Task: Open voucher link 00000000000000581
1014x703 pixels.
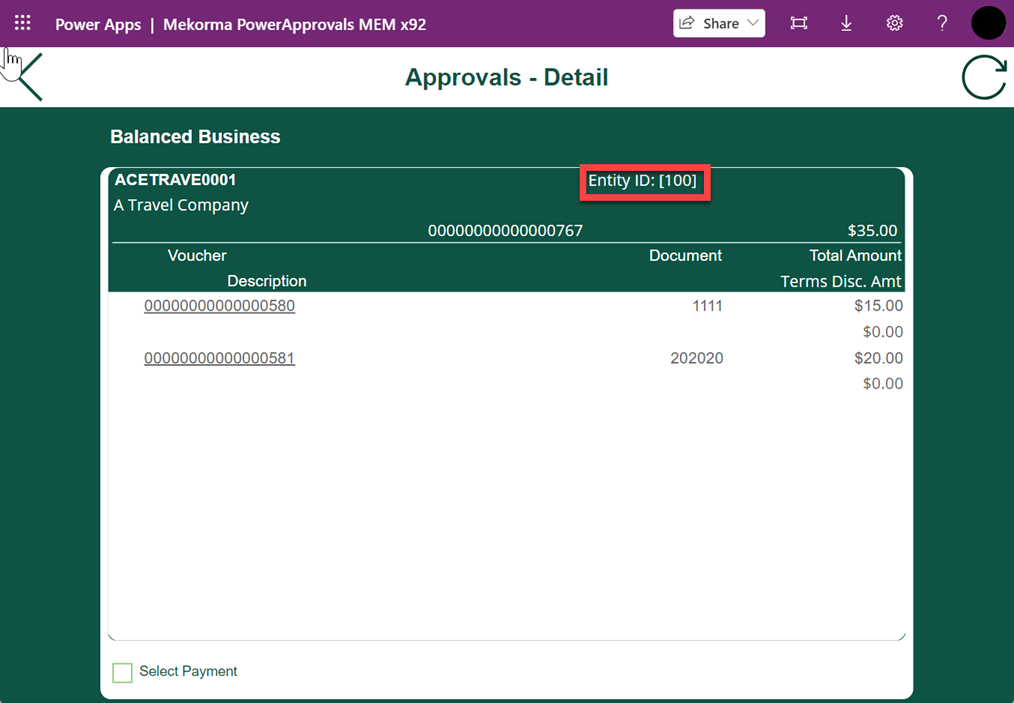Action: pos(219,358)
